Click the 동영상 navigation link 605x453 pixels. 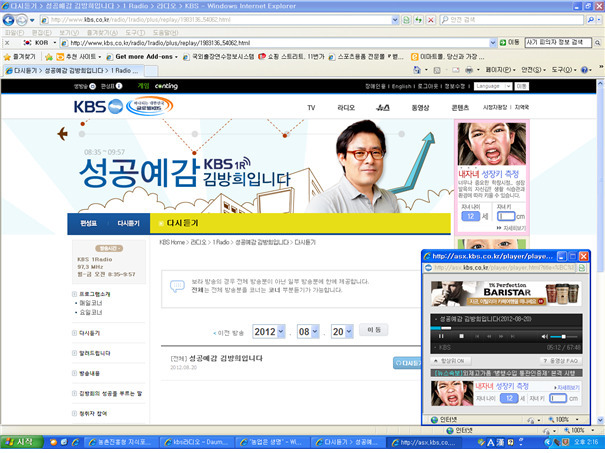click(x=420, y=108)
